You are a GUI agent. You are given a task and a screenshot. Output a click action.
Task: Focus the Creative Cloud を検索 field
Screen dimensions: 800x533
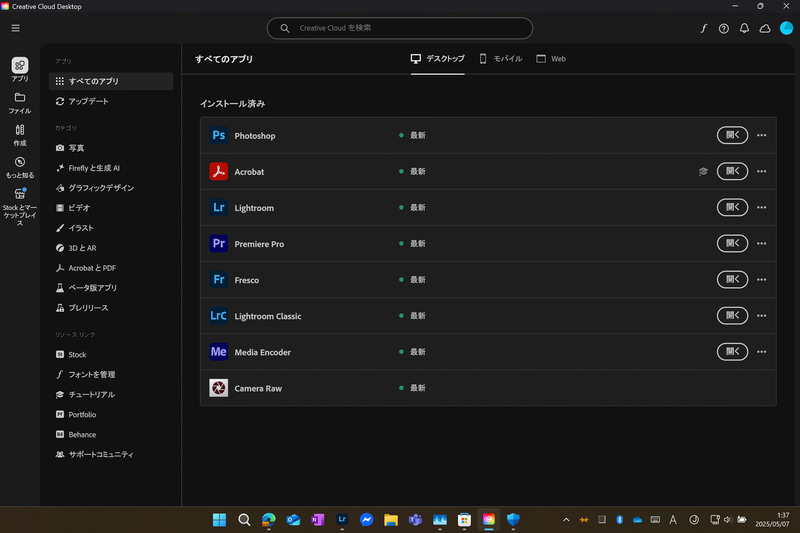point(399,28)
